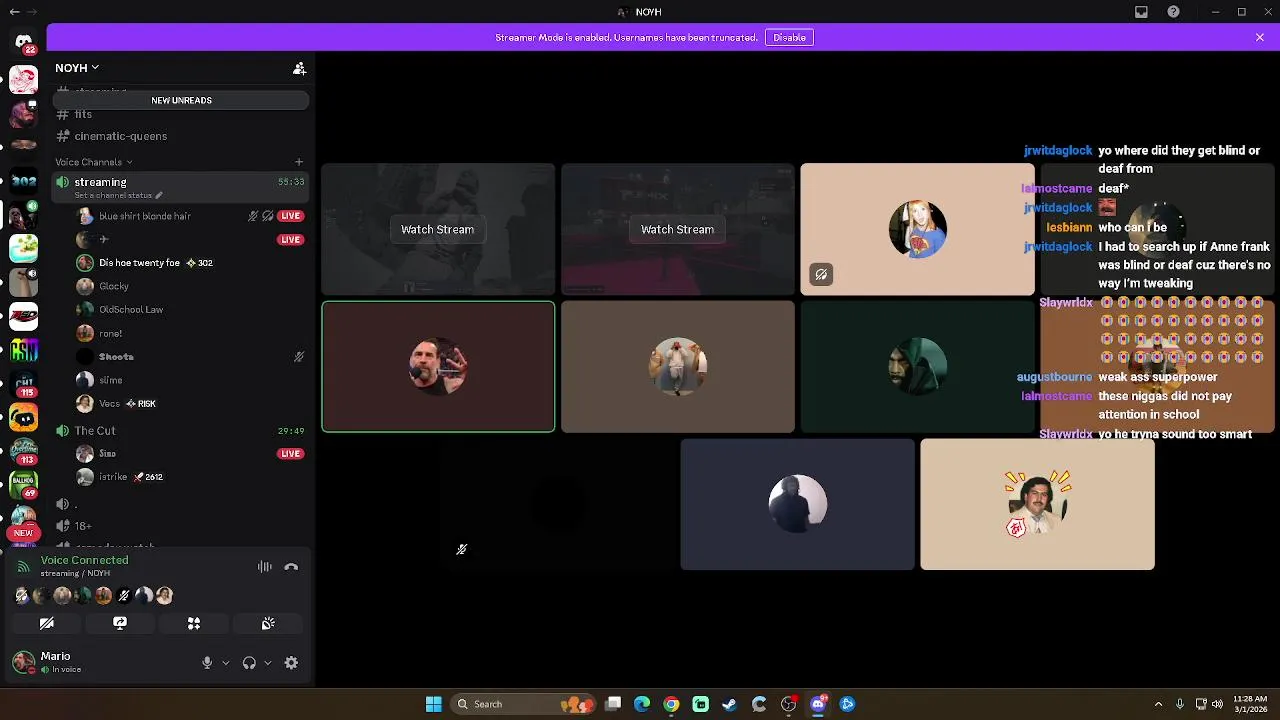The image size is (1280, 720).
Task: Open Google Chrome from taskbar
Action: [671, 704]
